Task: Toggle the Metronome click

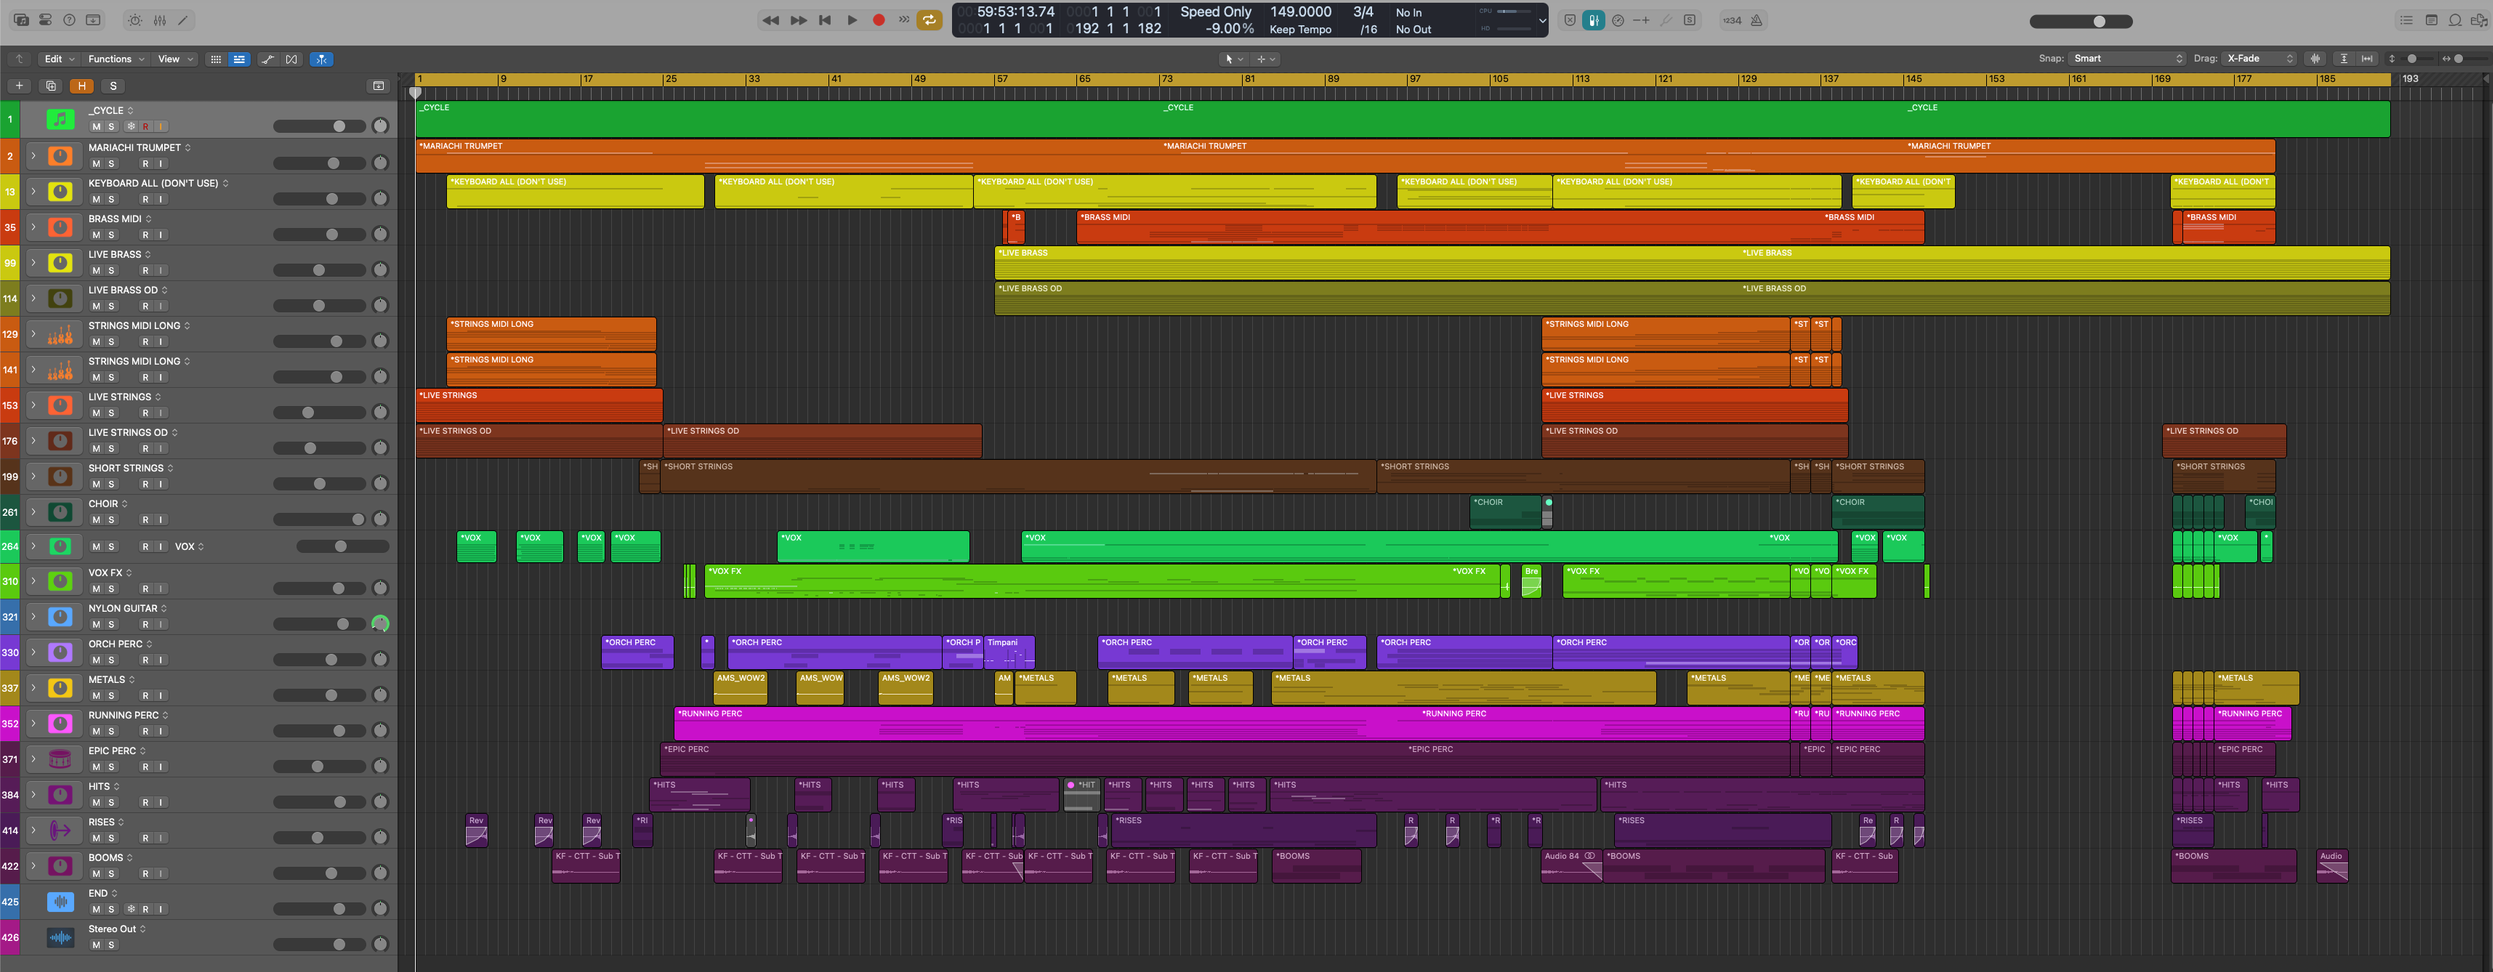Action: tap(1757, 20)
